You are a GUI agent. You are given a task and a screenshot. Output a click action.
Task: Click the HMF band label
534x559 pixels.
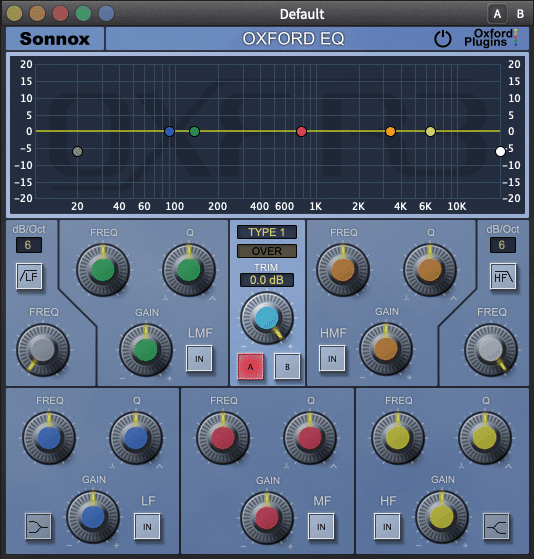(333, 333)
